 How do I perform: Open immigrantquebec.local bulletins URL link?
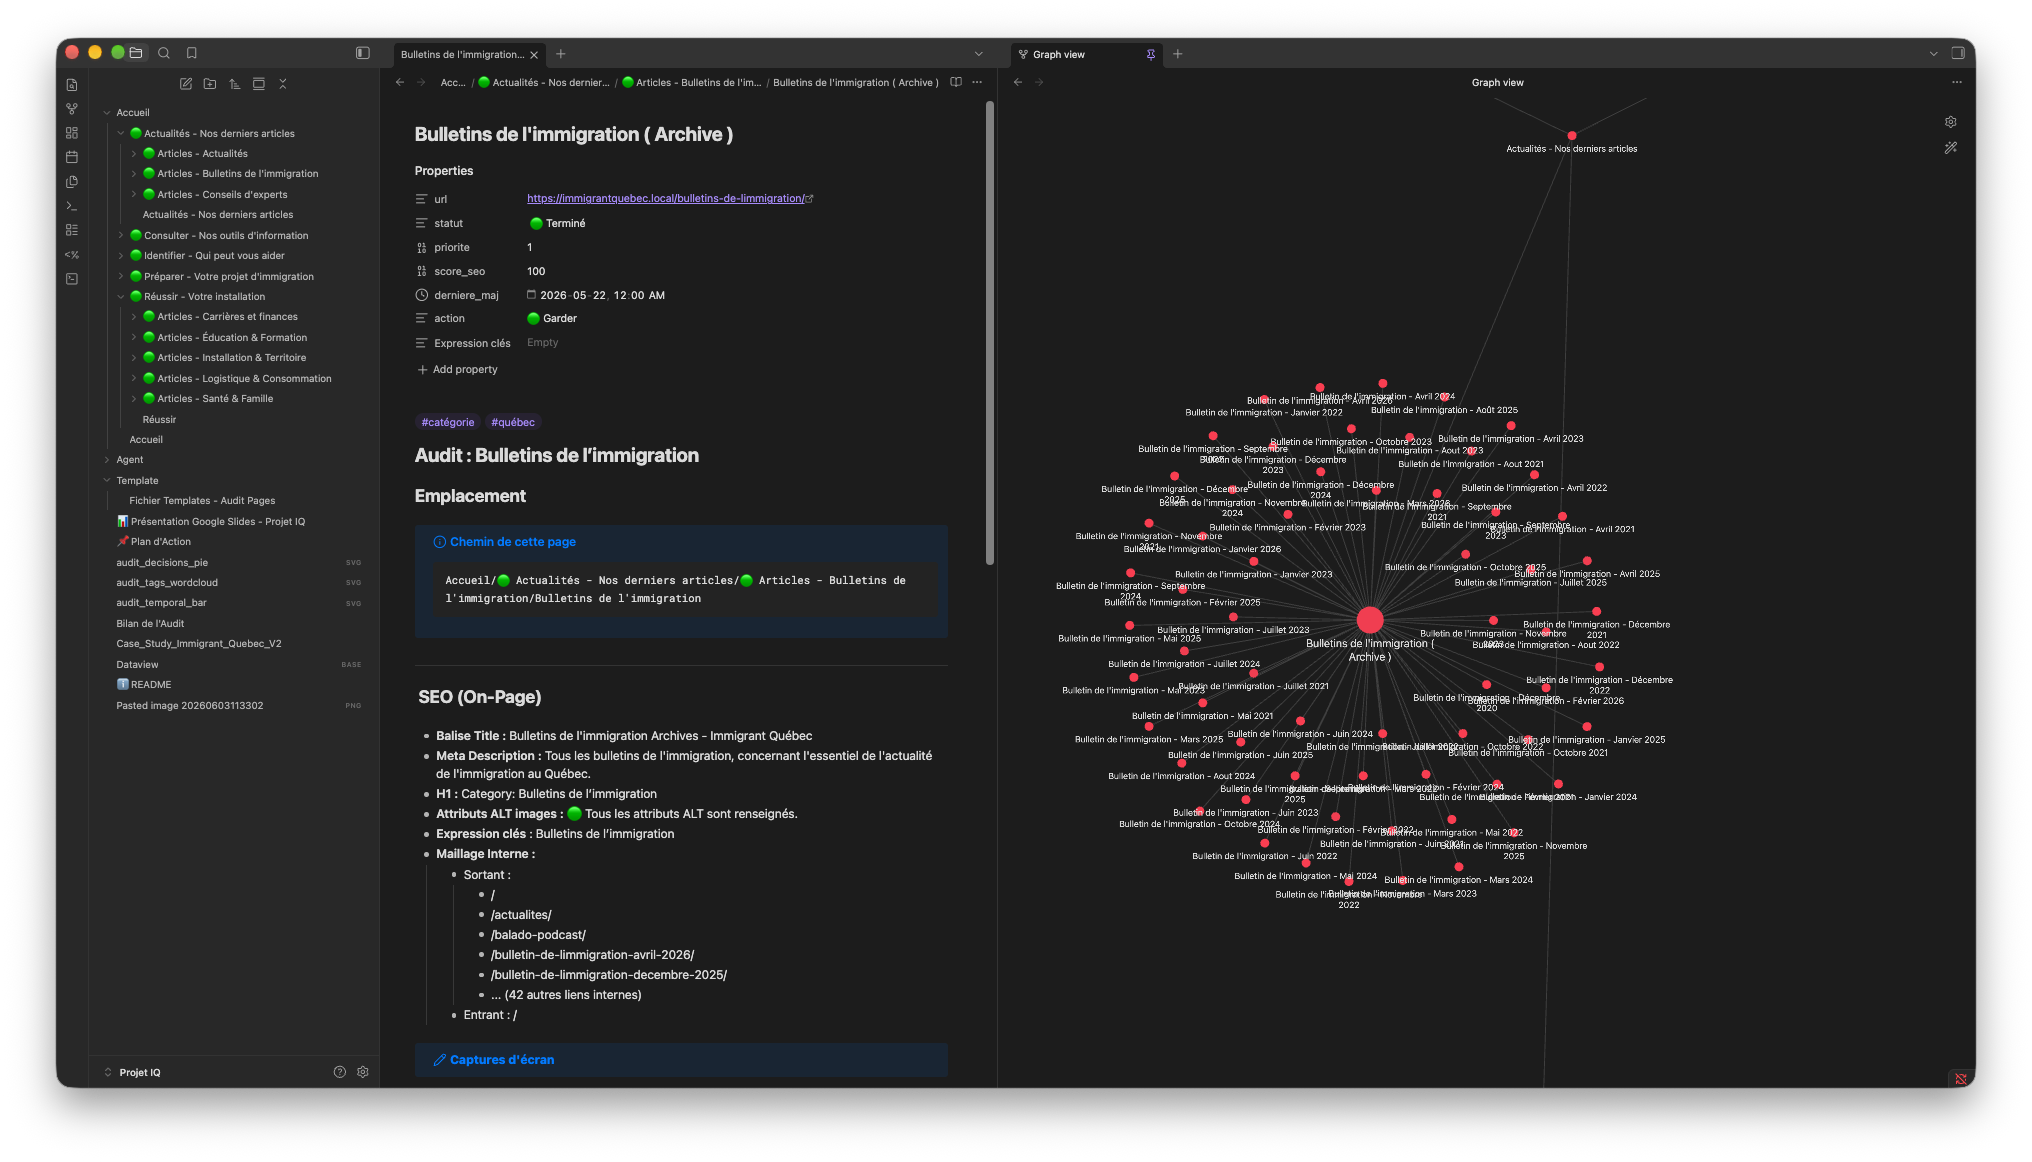tap(665, 199)
